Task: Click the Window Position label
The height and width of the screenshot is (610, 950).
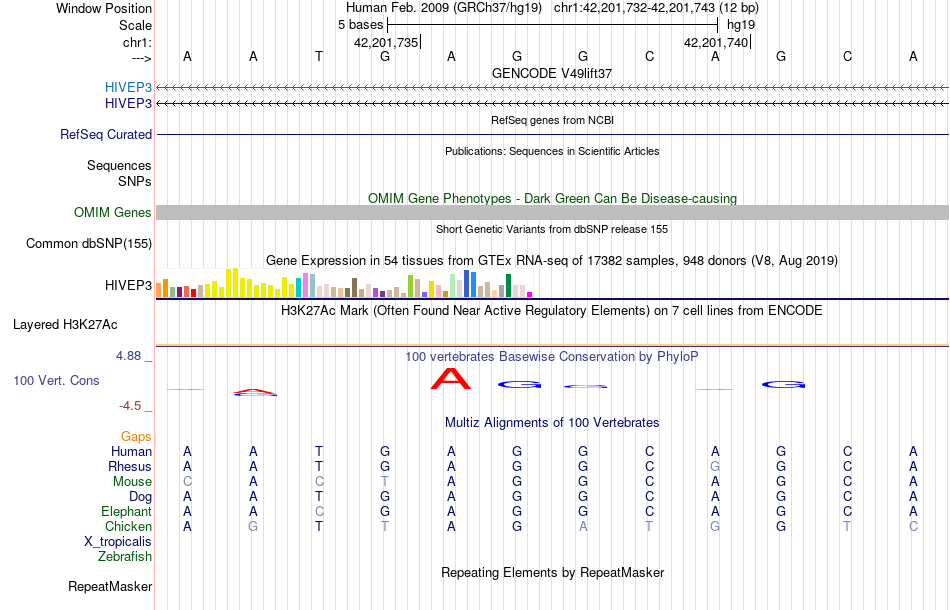Action: (x=104, y=8)
